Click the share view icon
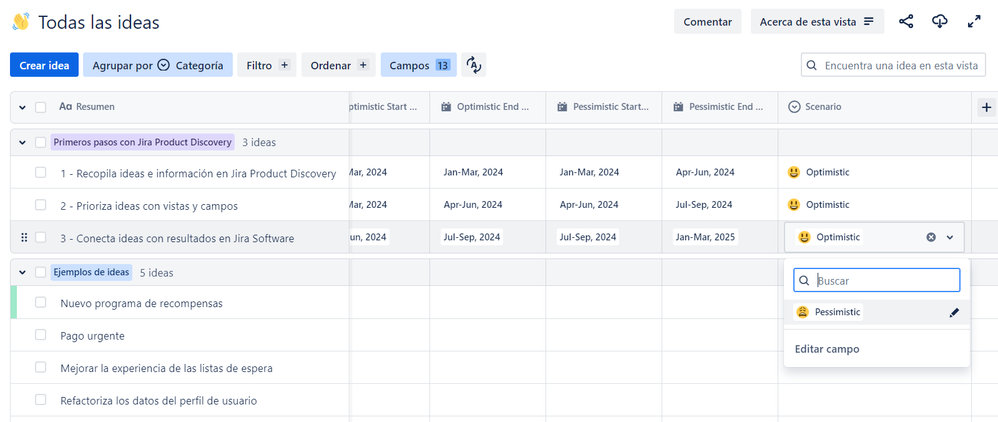The width and height of the screenshot is (998, 422). click(906, 22)
